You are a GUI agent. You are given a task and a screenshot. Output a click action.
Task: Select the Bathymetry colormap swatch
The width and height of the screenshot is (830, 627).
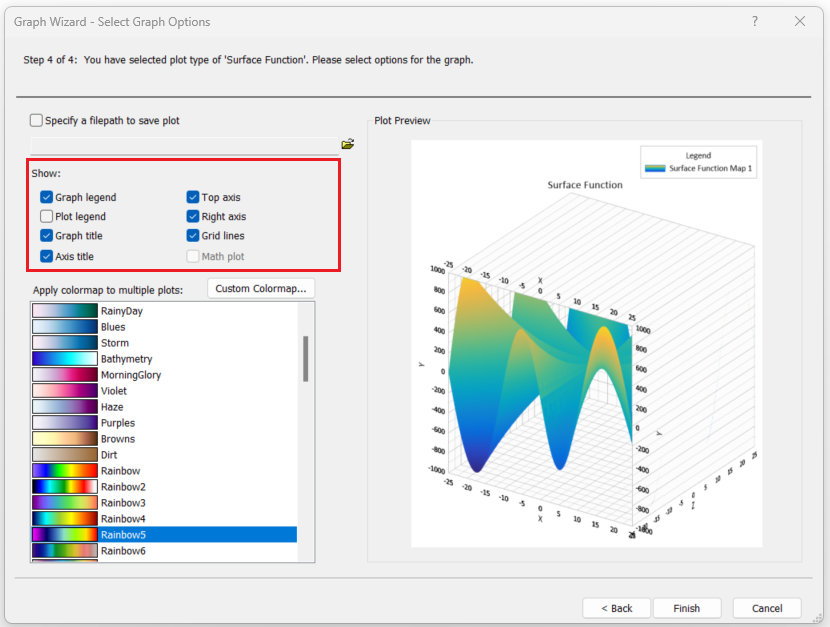(x=65, y=359)
